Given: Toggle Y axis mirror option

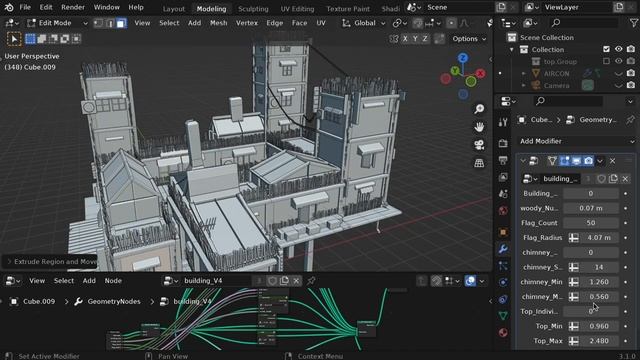Looking at the screenshot, I should coord(415,39).
